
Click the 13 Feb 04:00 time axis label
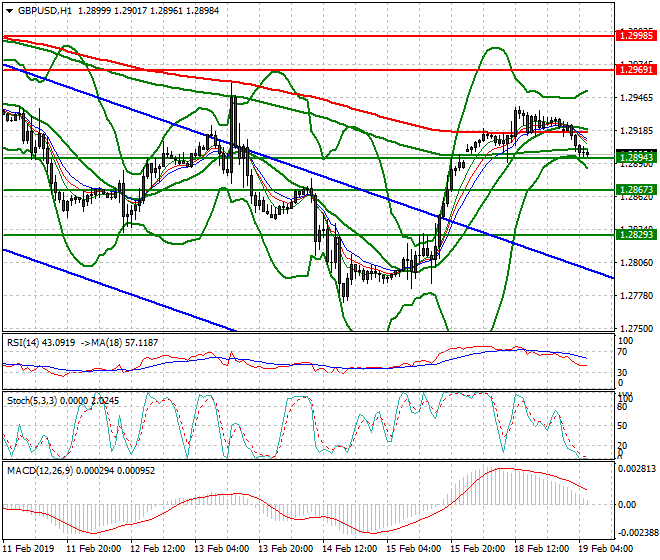click(x=221, y=549)
